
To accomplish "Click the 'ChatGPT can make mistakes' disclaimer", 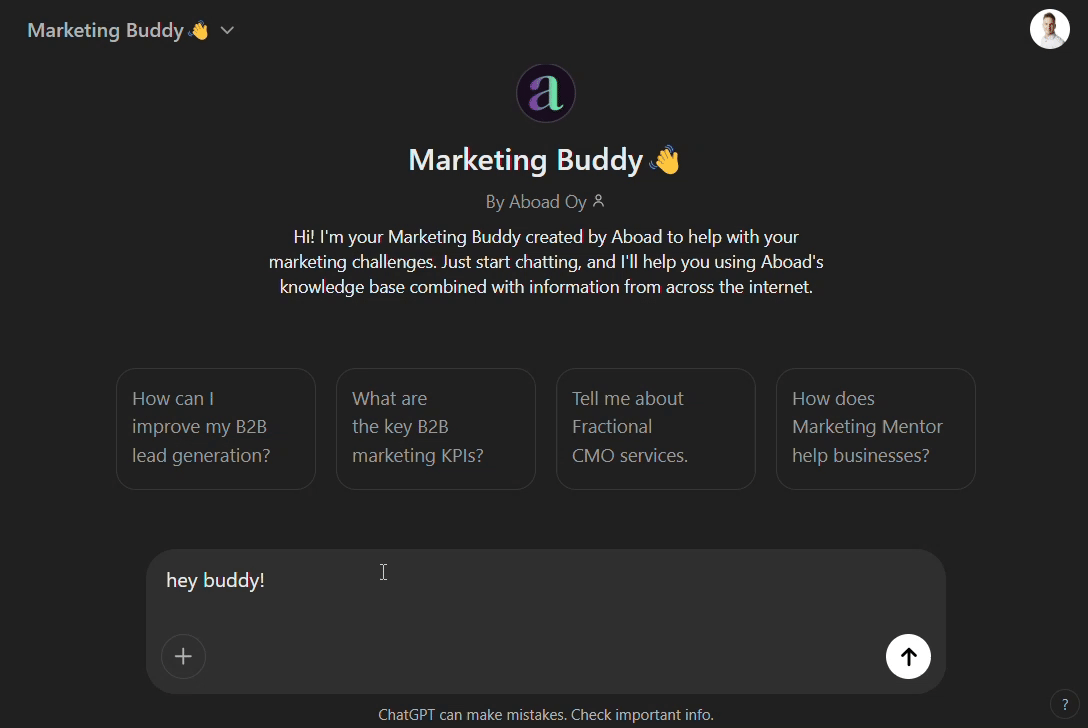I will [545, 715].
